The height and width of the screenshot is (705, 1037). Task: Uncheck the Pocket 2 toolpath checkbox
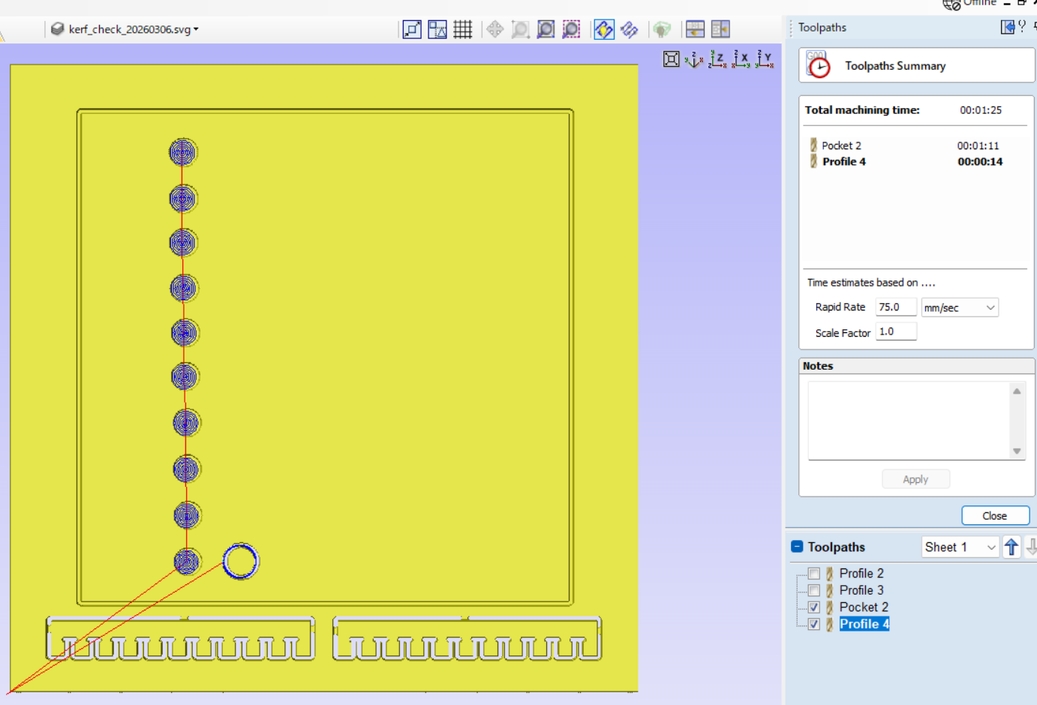click(814, 607)
